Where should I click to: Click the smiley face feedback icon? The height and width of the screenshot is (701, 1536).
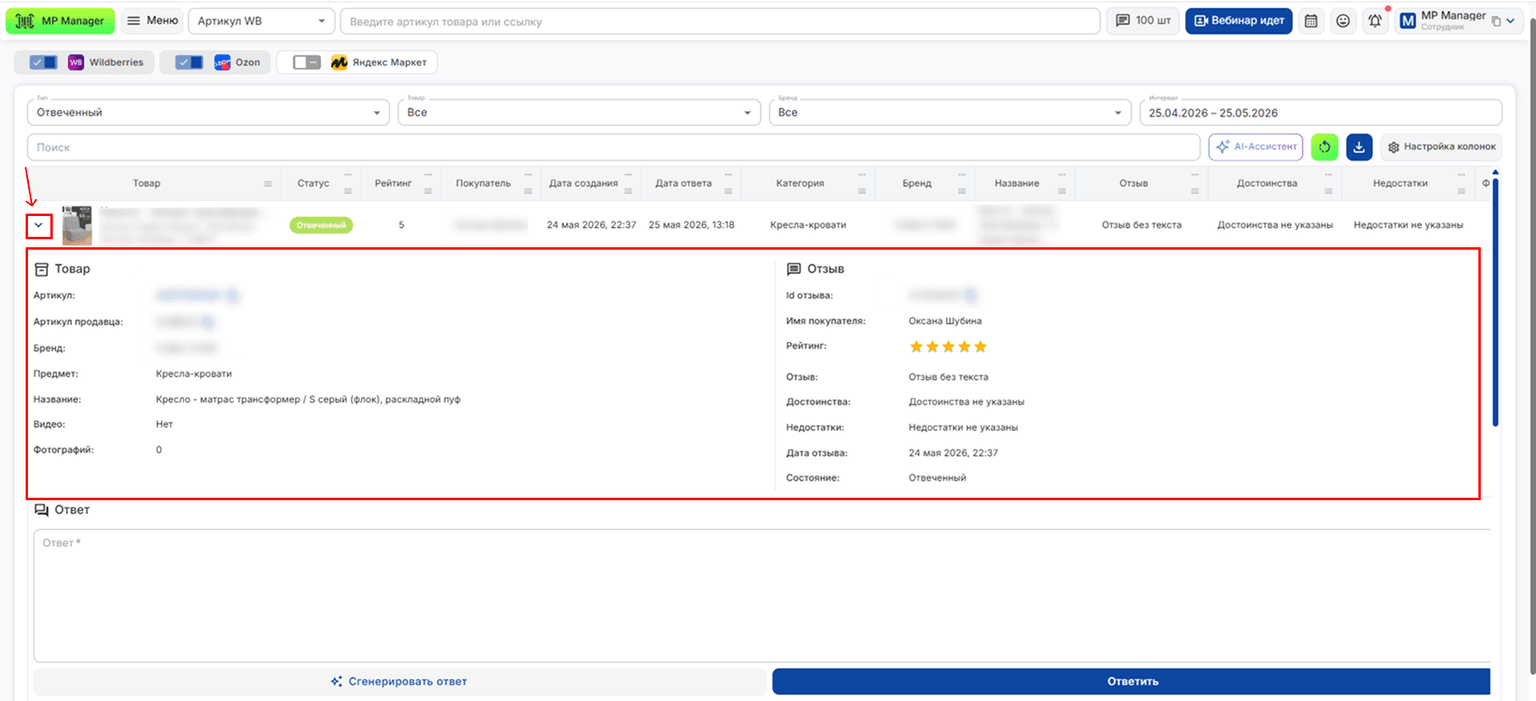click(1343, 21)
